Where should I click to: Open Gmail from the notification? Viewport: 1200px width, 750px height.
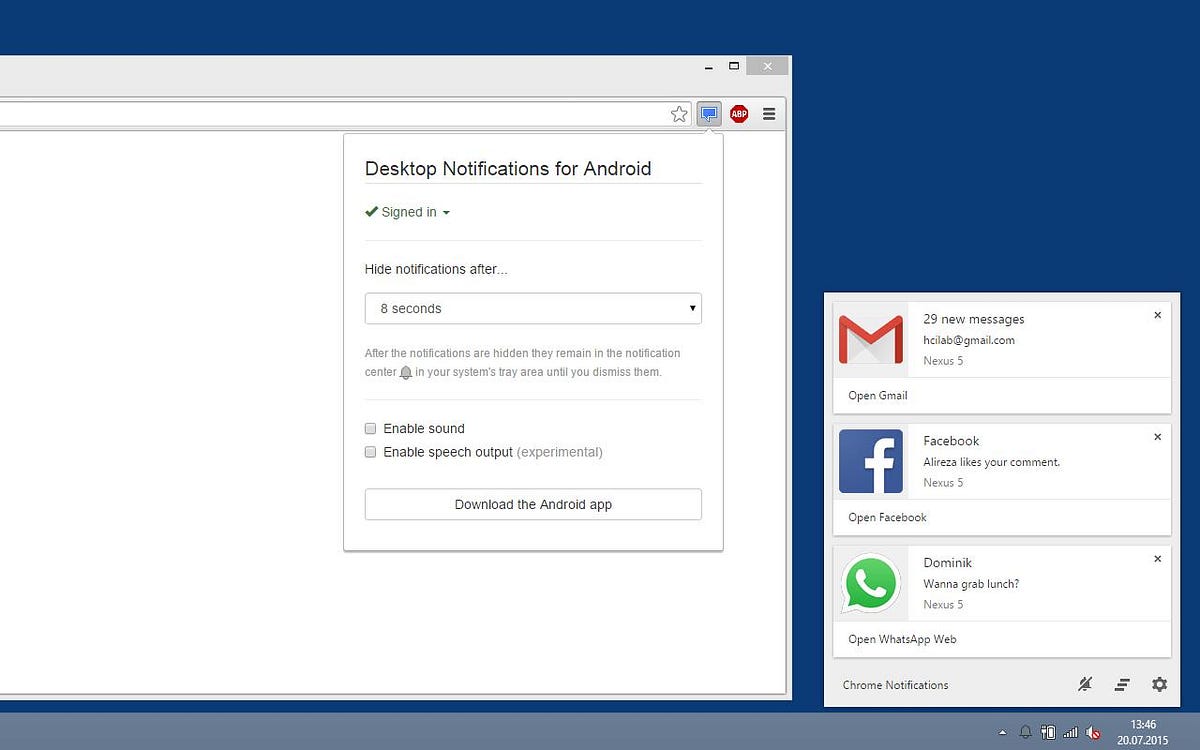tap(877, 395)
